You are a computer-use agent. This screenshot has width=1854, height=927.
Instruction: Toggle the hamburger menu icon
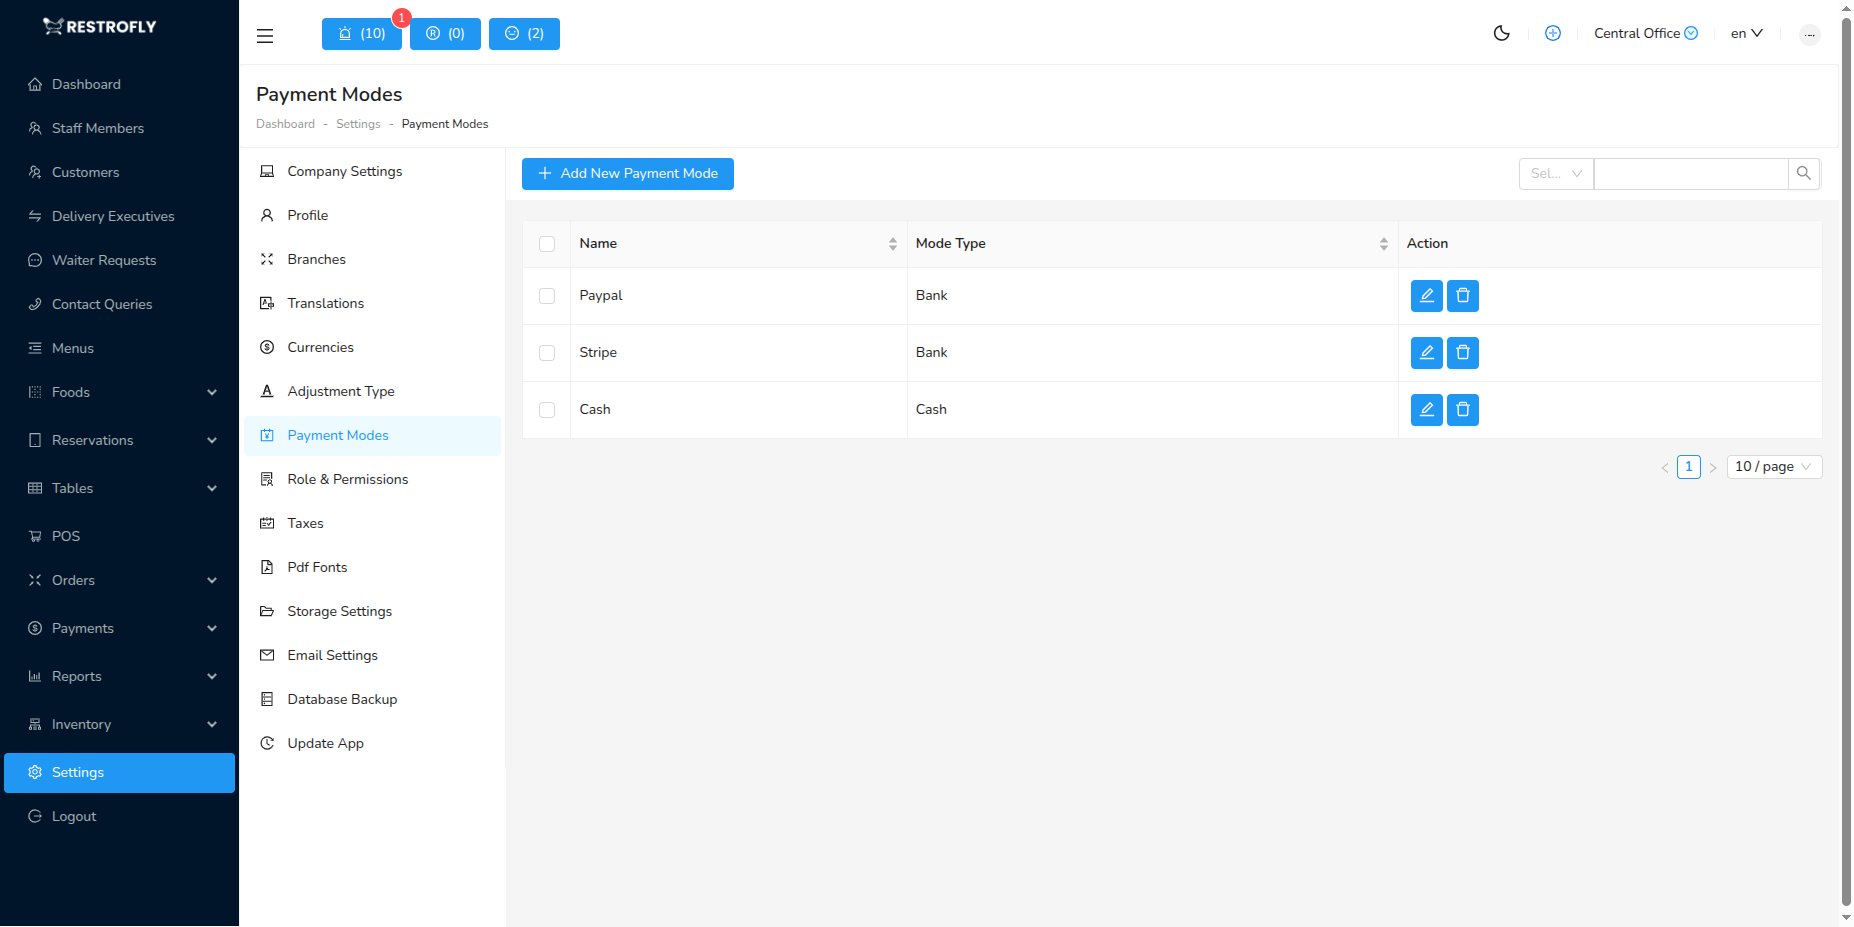265,35
